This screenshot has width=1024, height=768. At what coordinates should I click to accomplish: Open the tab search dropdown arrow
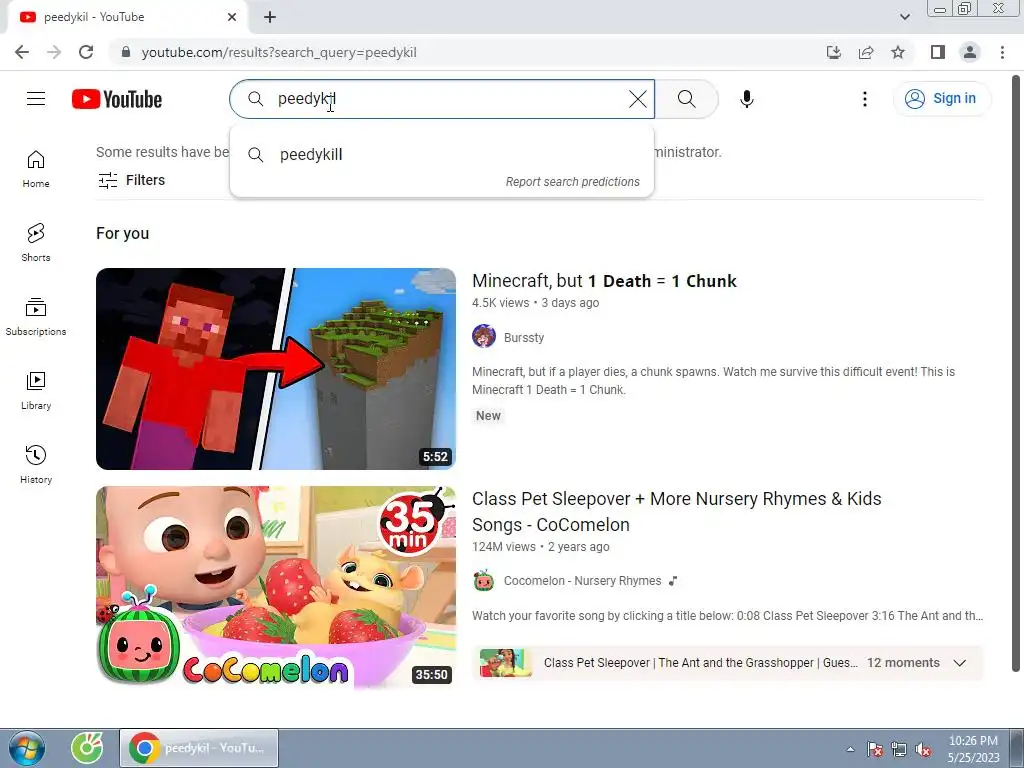tap(904, 17)
